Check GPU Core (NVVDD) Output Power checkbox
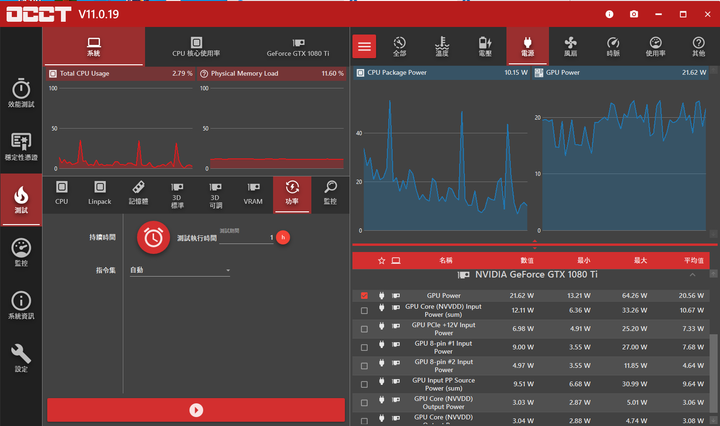The image size is (720, 426). coord(364,403)
